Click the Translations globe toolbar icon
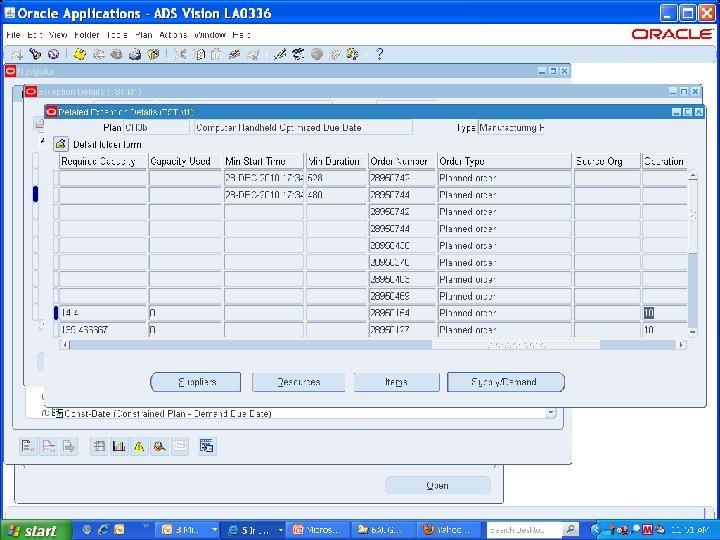This screenshot has width=720, height=540. [316, 55]
